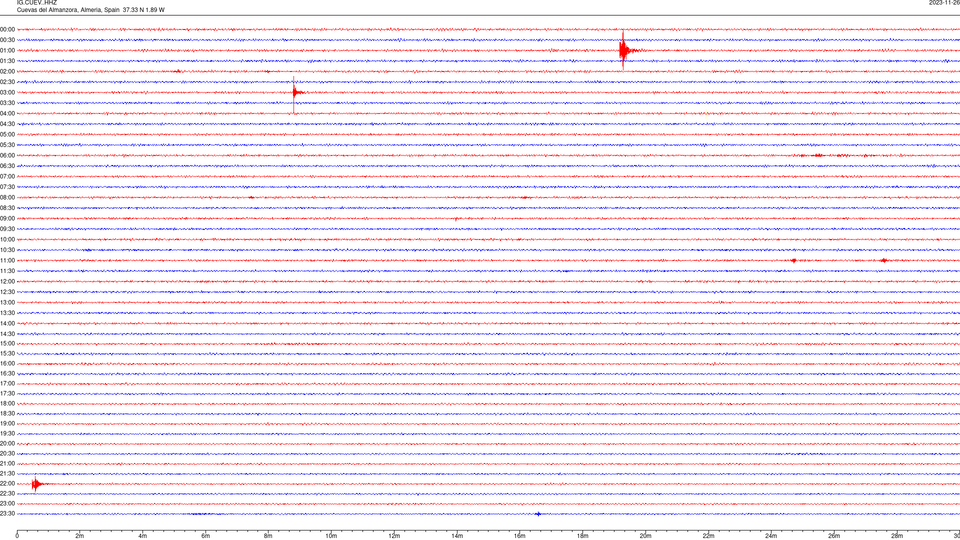The height and width of the screenshot is (540, 960).
Task: Click the 28m tick label on time axis
Action: click(x=897, y=536)
